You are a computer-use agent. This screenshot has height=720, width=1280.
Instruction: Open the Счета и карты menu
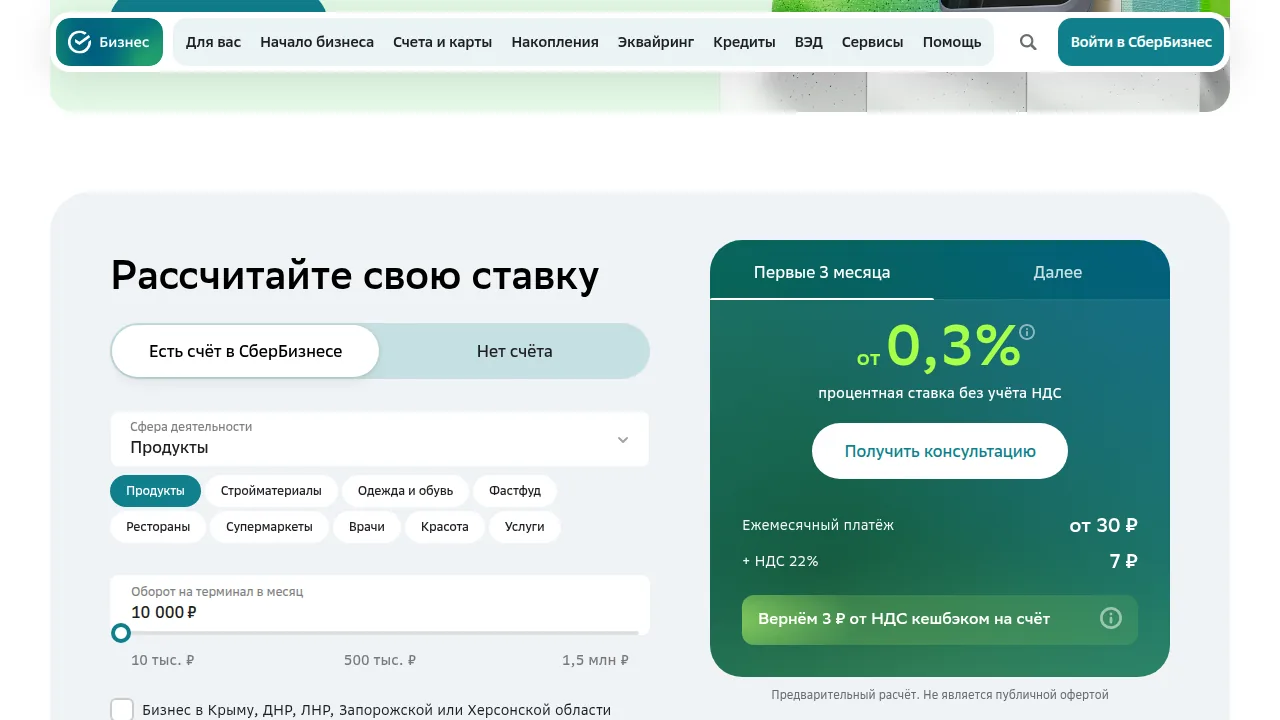click(442, 42)
